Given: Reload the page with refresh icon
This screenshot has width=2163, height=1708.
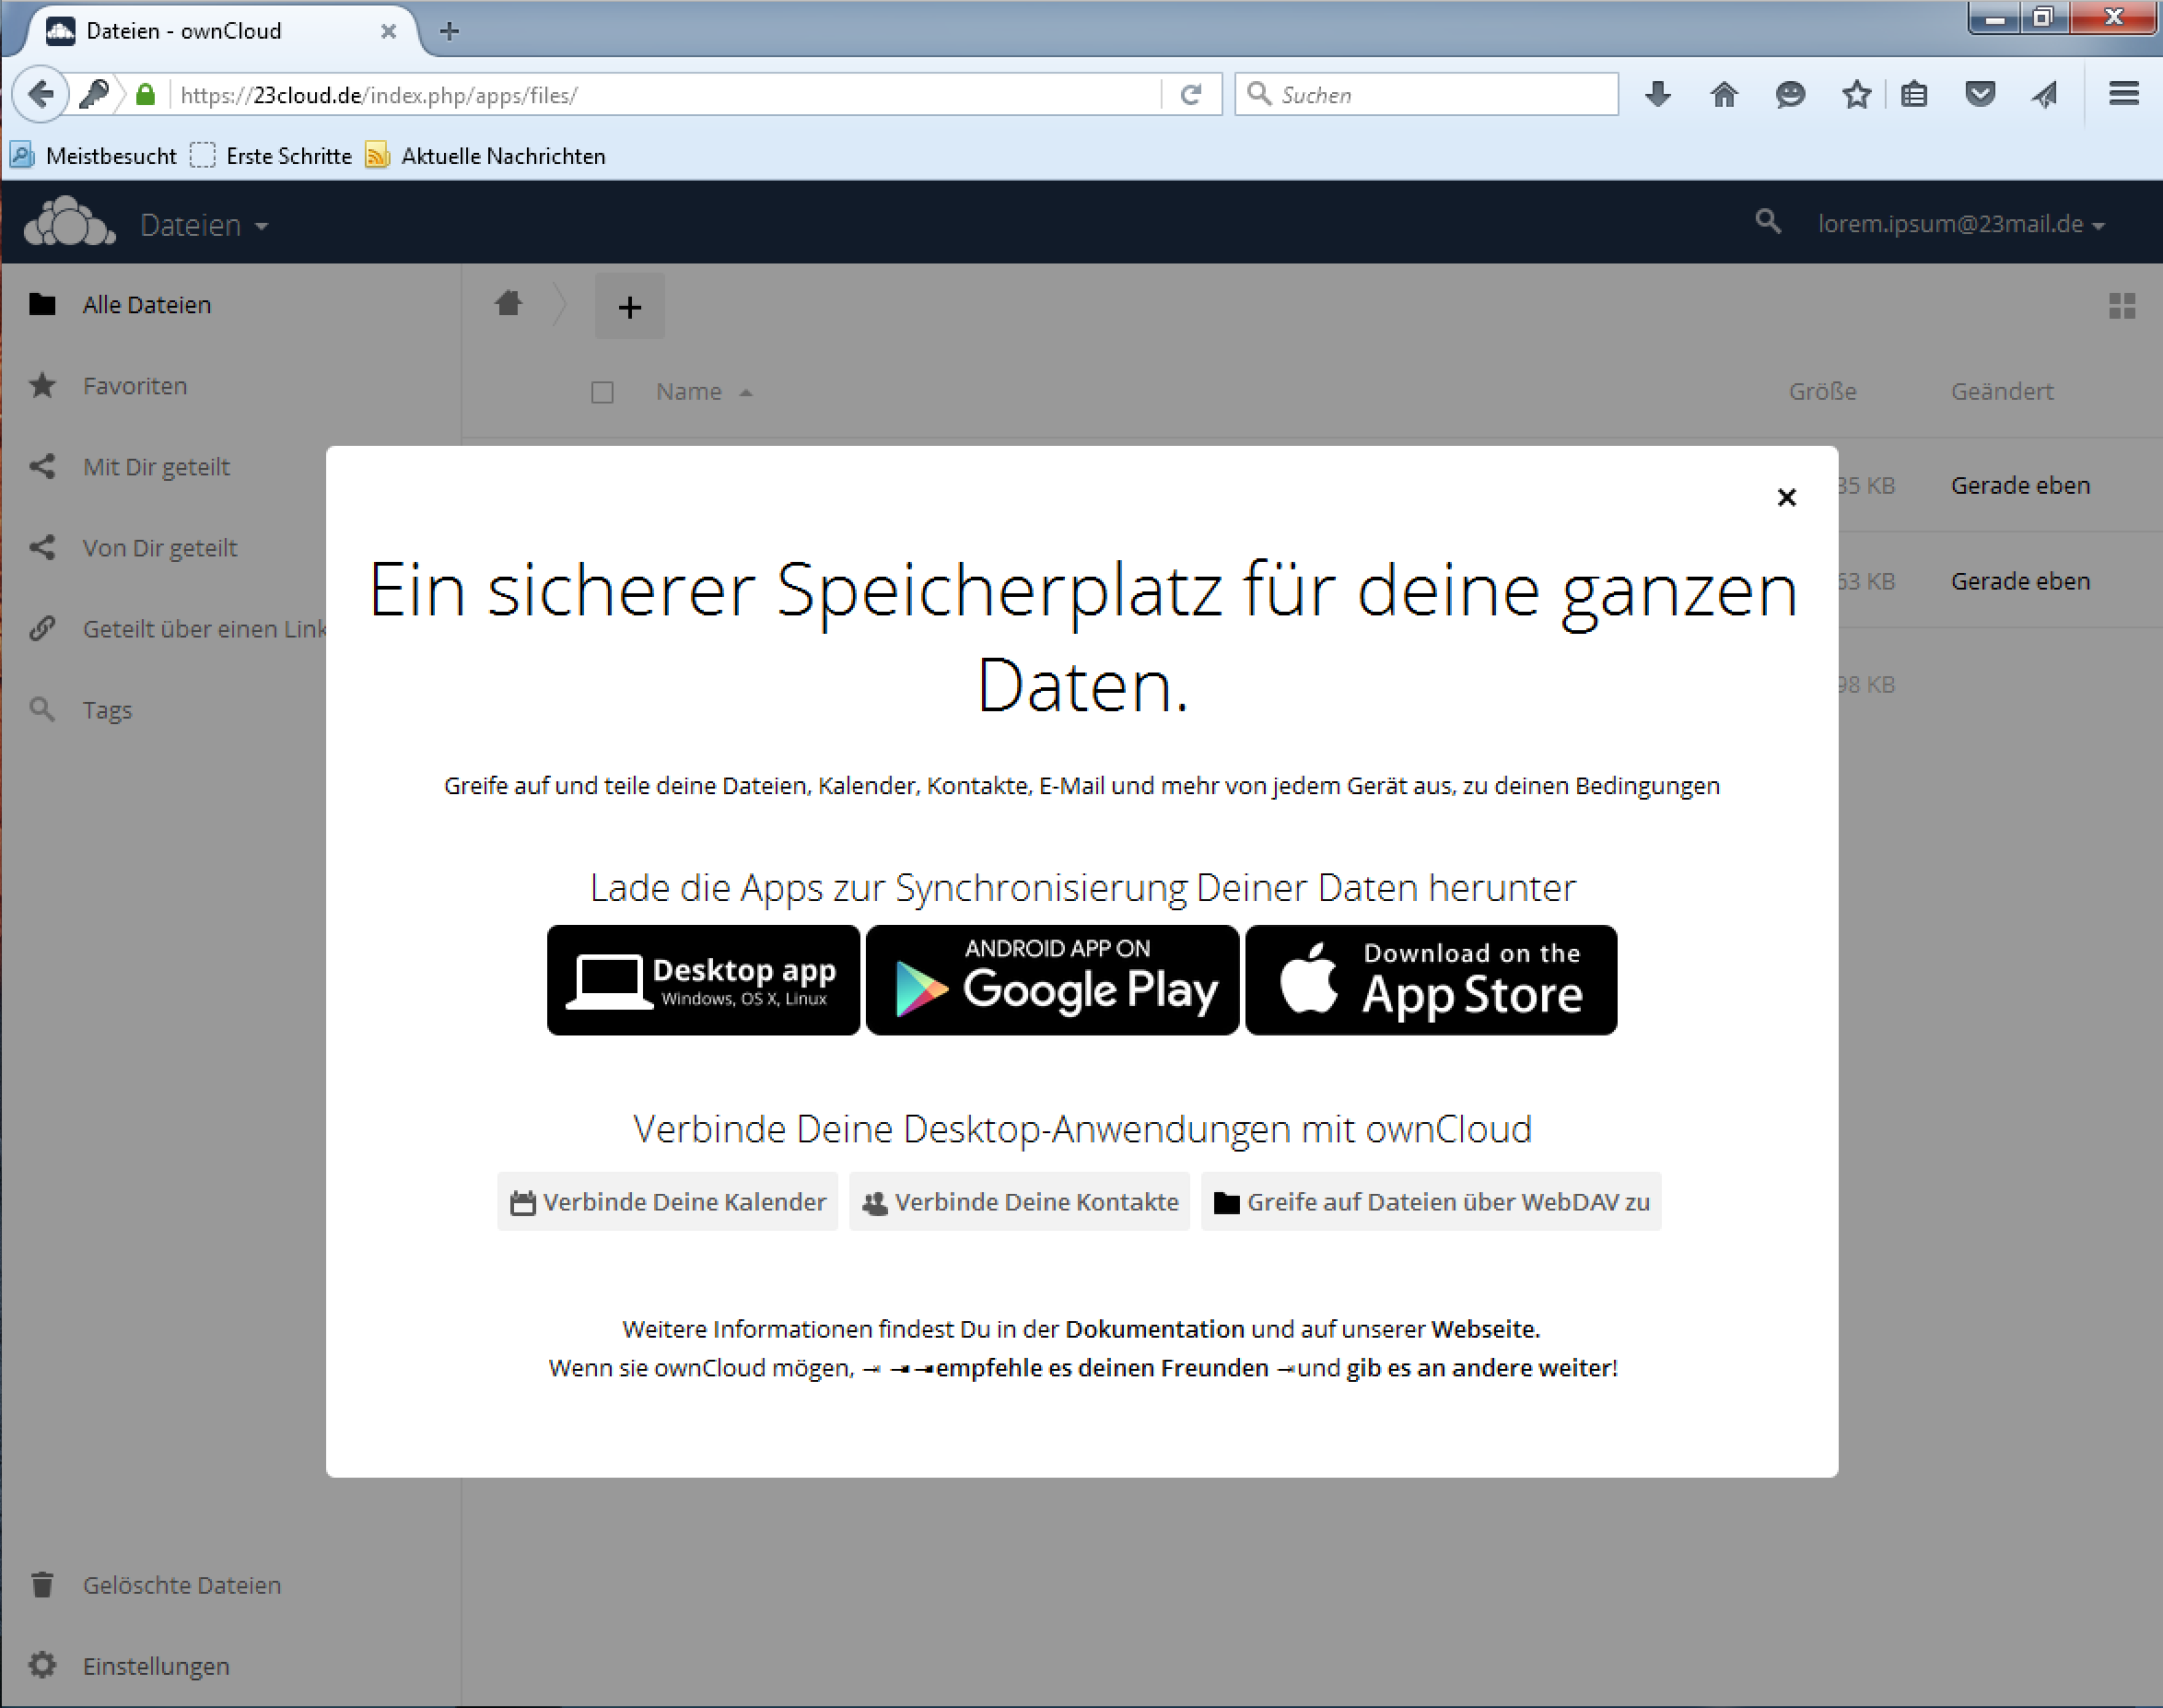Looking at the screenshot, I should point(1191,95).
